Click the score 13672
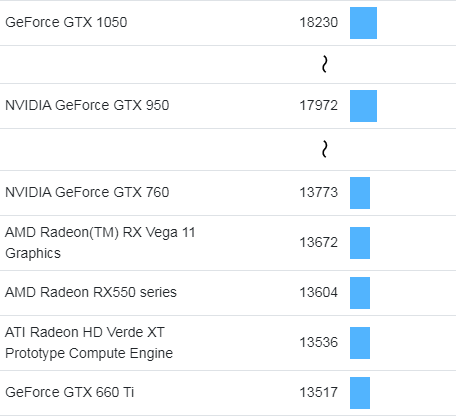456x416 pixels. (319, 242)
